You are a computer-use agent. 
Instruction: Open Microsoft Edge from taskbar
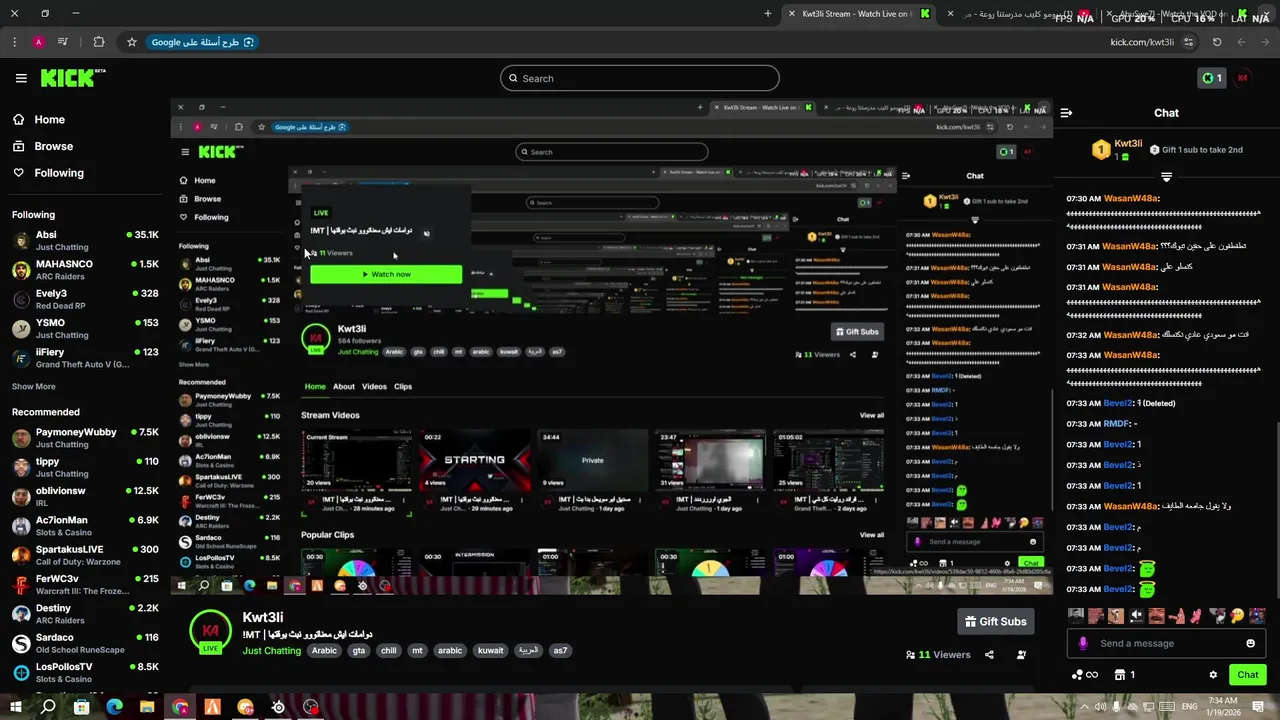click(x=114, y=707)
